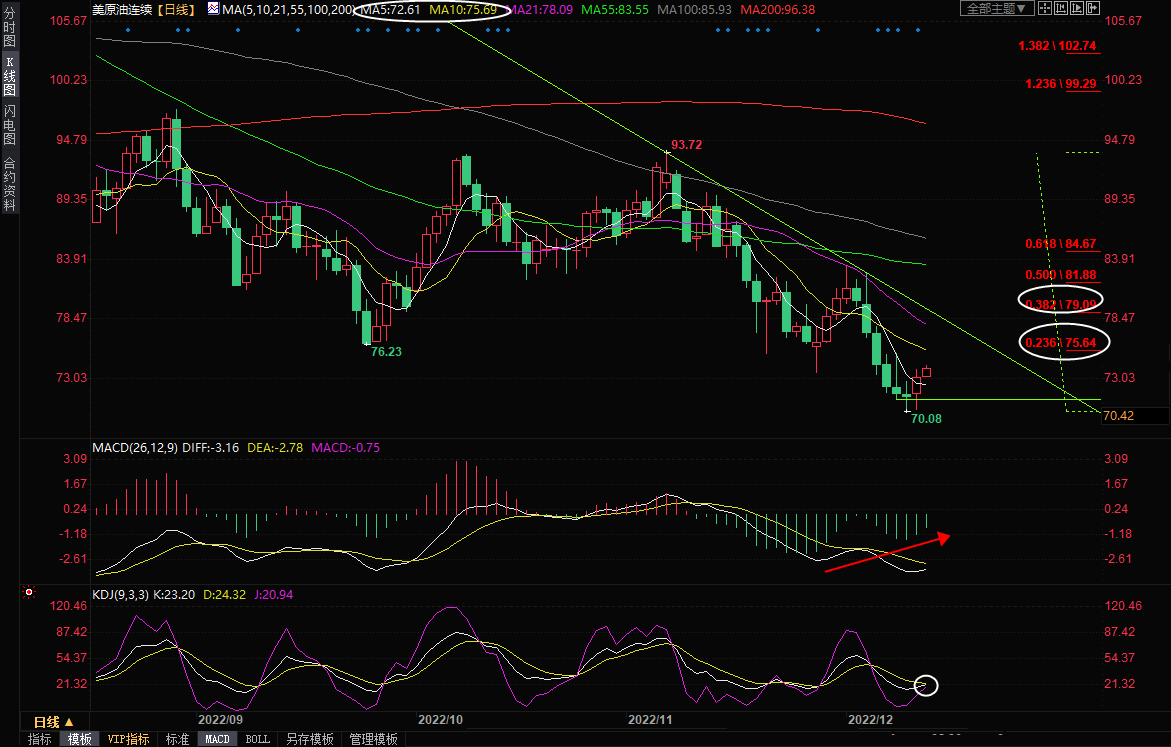Click the 管理模板 button
The image size is (1171, 747).
(373, 739)
